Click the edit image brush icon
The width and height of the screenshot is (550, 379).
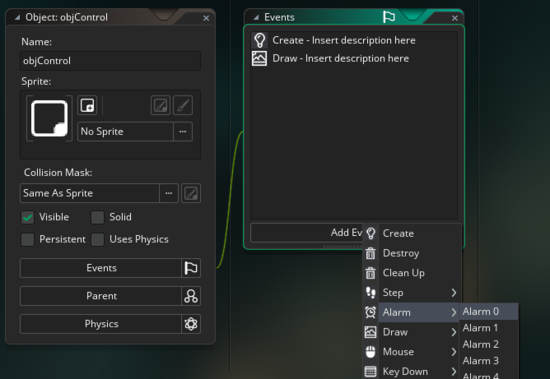tap(183, 105)
